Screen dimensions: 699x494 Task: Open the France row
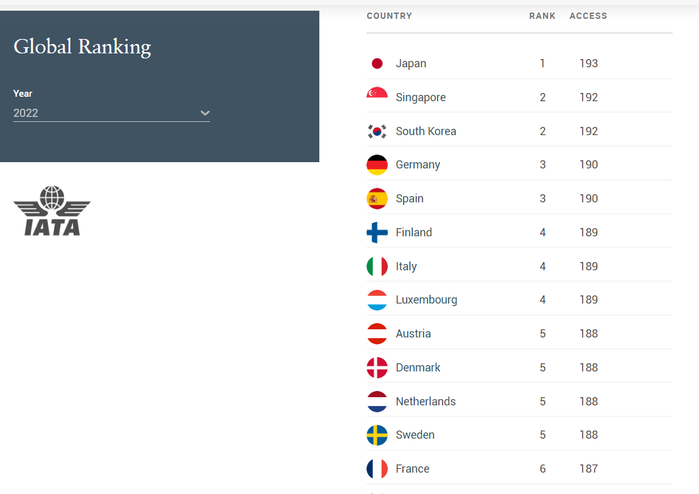519,469
